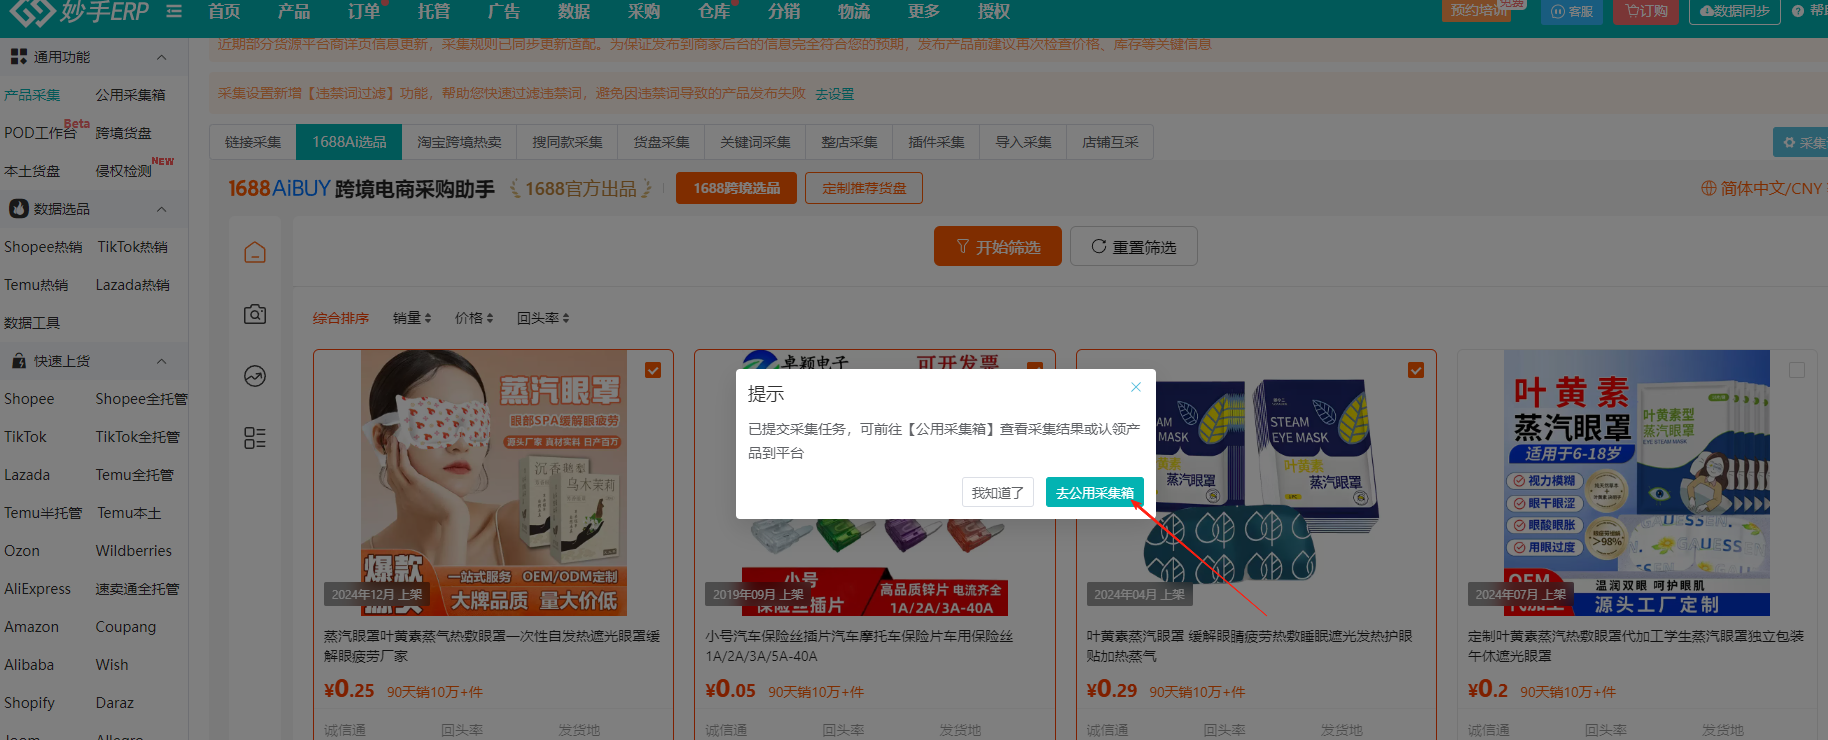The image size is (1828, 740).
Task: Click the 数据同步 cloud sync button
Action: tap(1735, 12)
